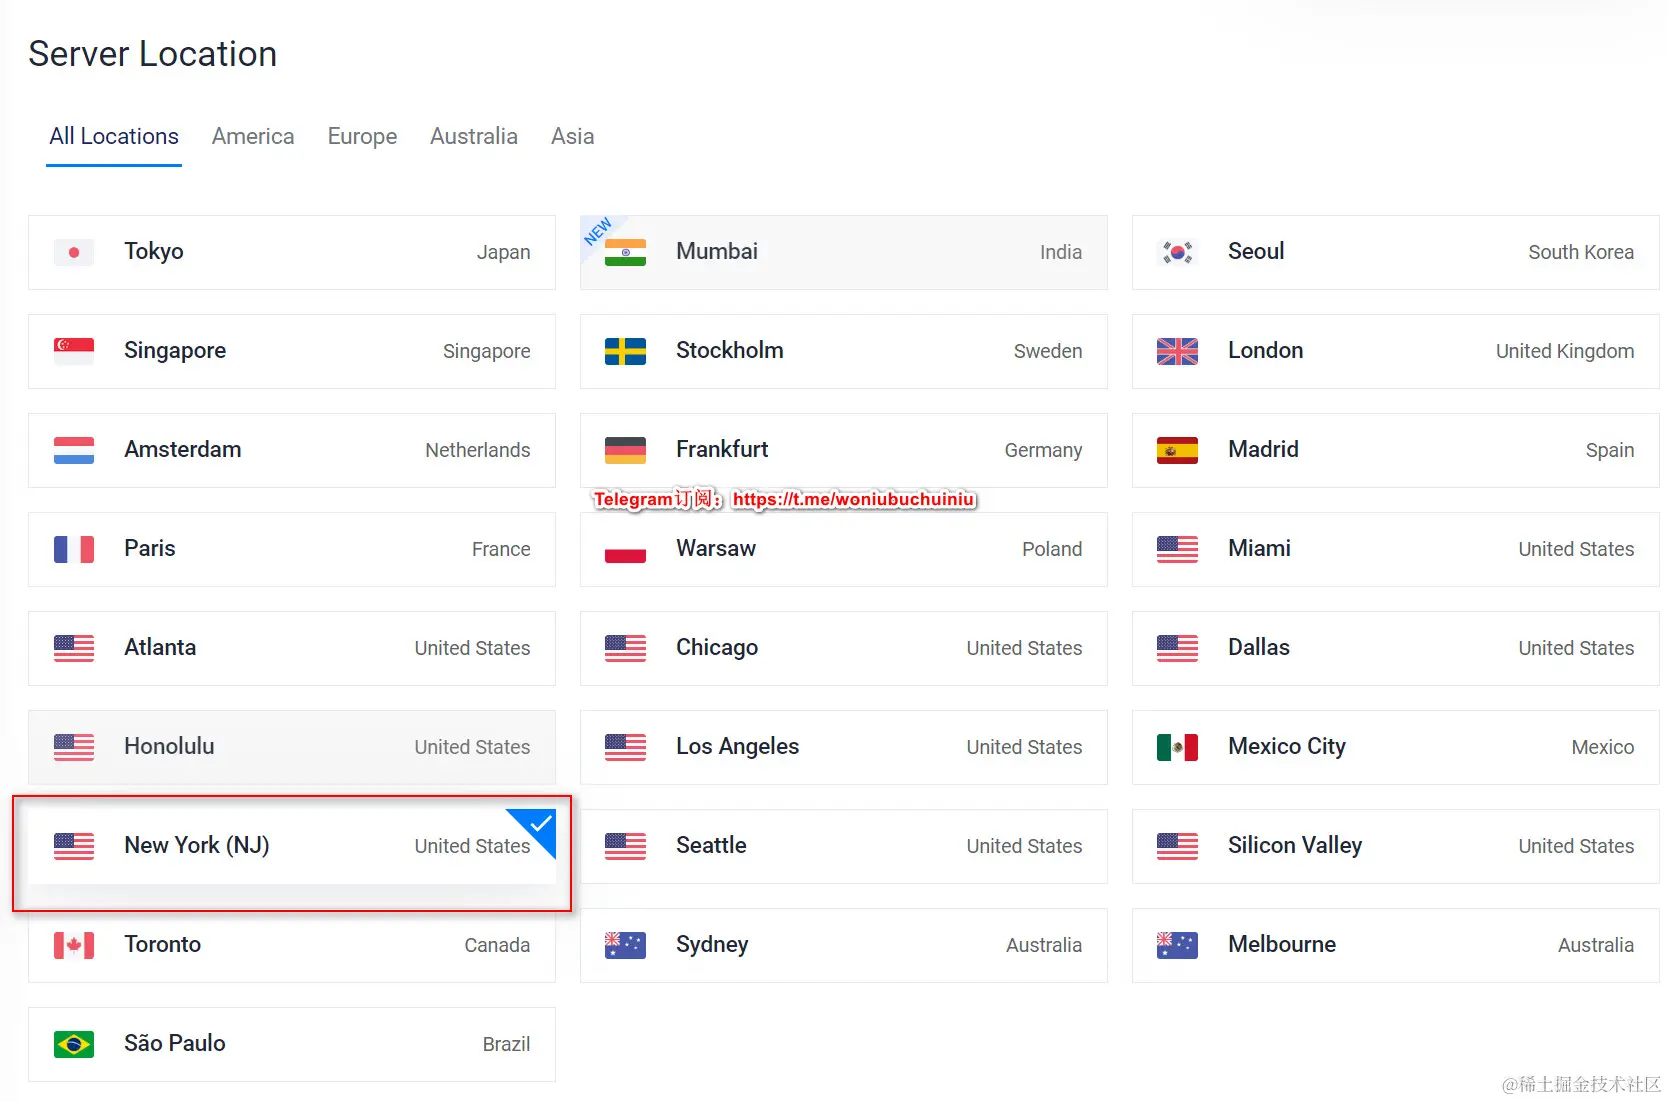Pick the Warsaw location name
Viewport: 1668px width, 1101px height.
[716, 548]
